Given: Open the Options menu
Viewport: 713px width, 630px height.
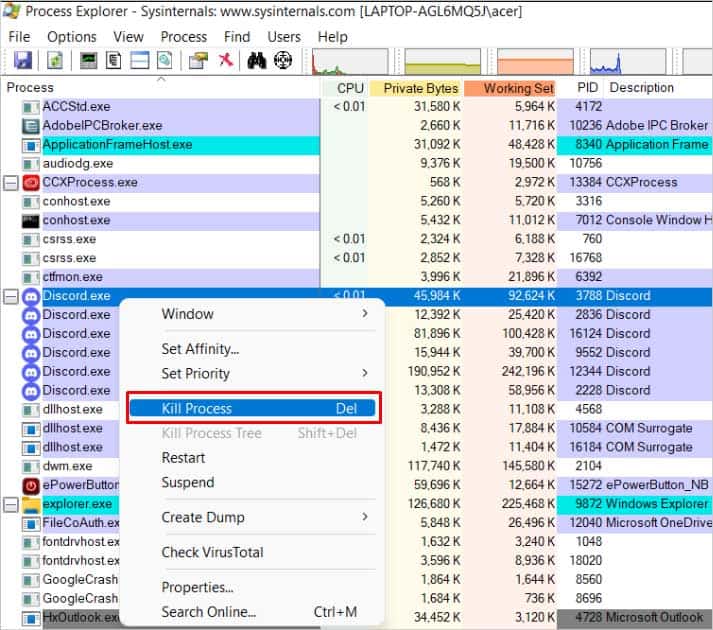Looking at the screenshot, I should 72,37.
